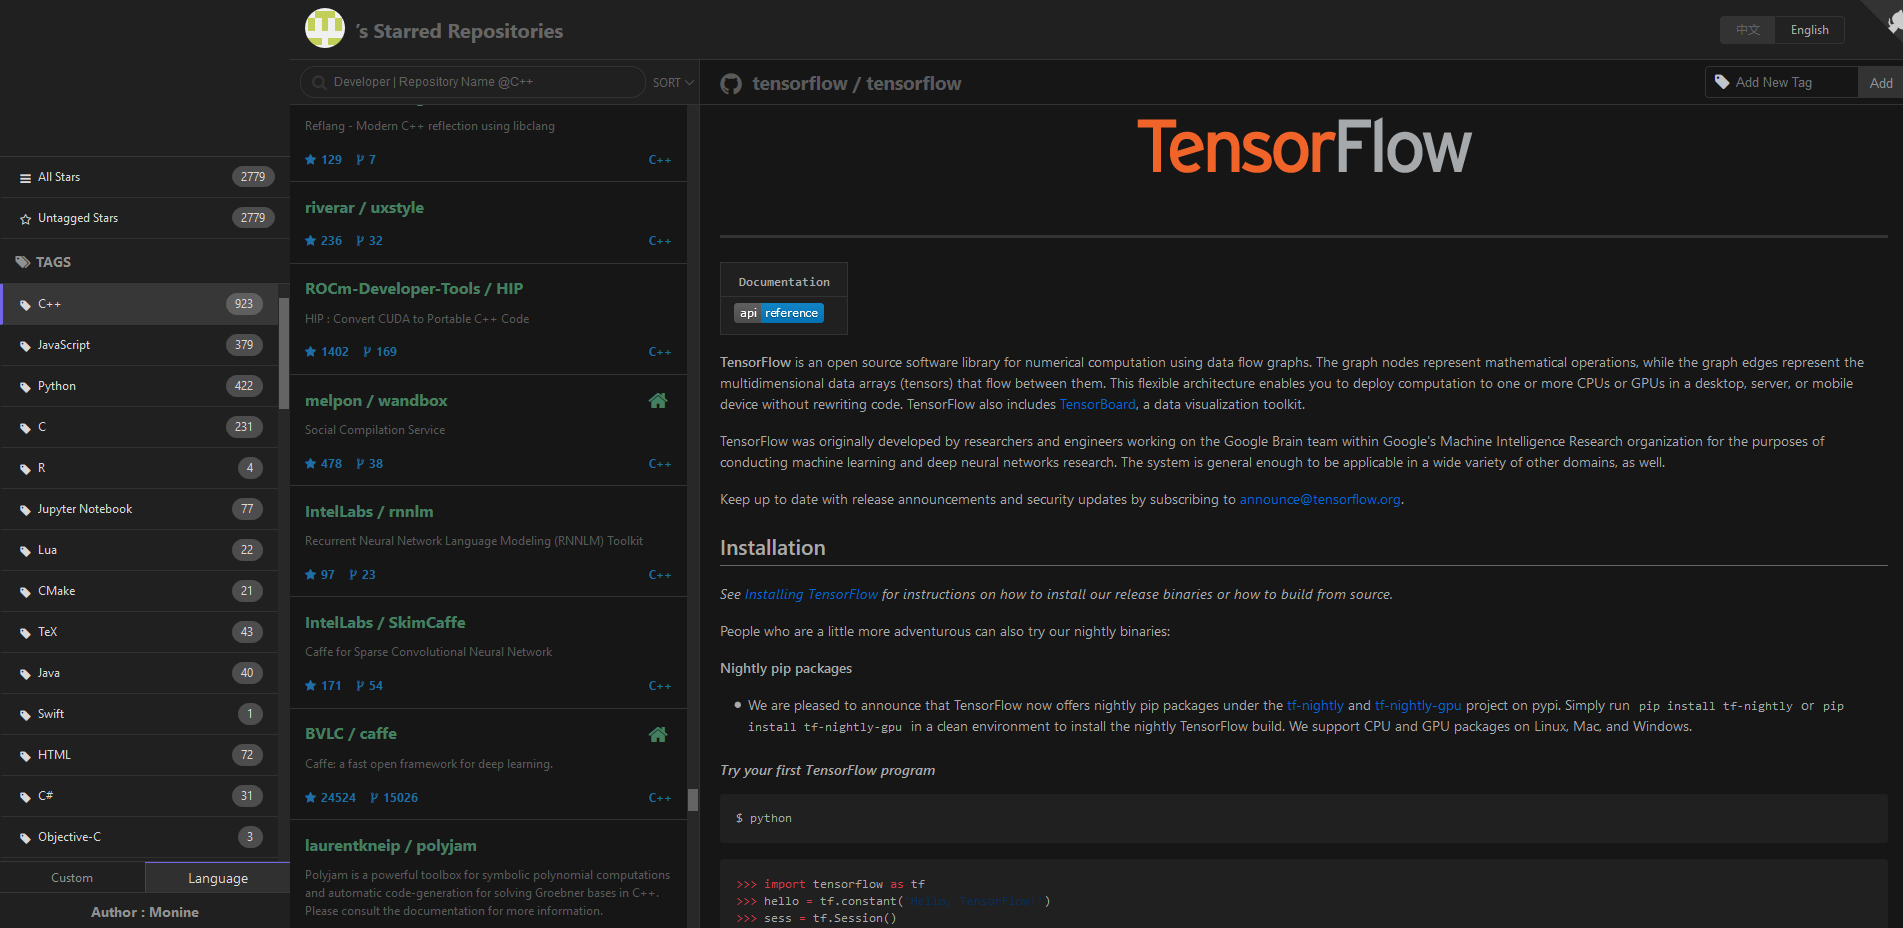This screenshot has width=1903, height=928.
Task: Click the TensorFlow logo image in readme
Action: click(1304, 147)
